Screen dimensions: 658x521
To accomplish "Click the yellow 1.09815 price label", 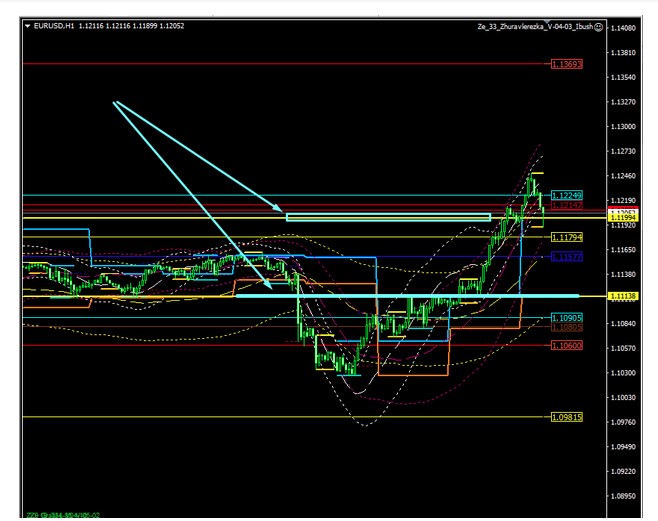I will [566, 417].
